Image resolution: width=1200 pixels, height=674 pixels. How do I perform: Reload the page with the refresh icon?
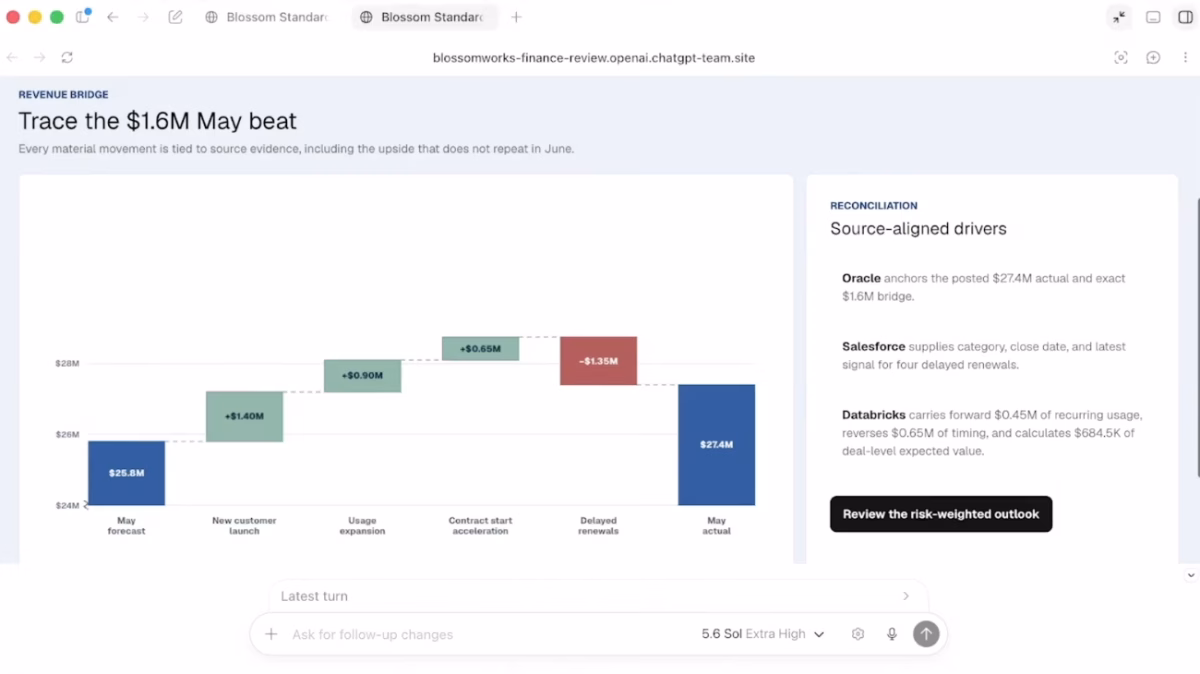pyautogui.click(x=67, y=58)
